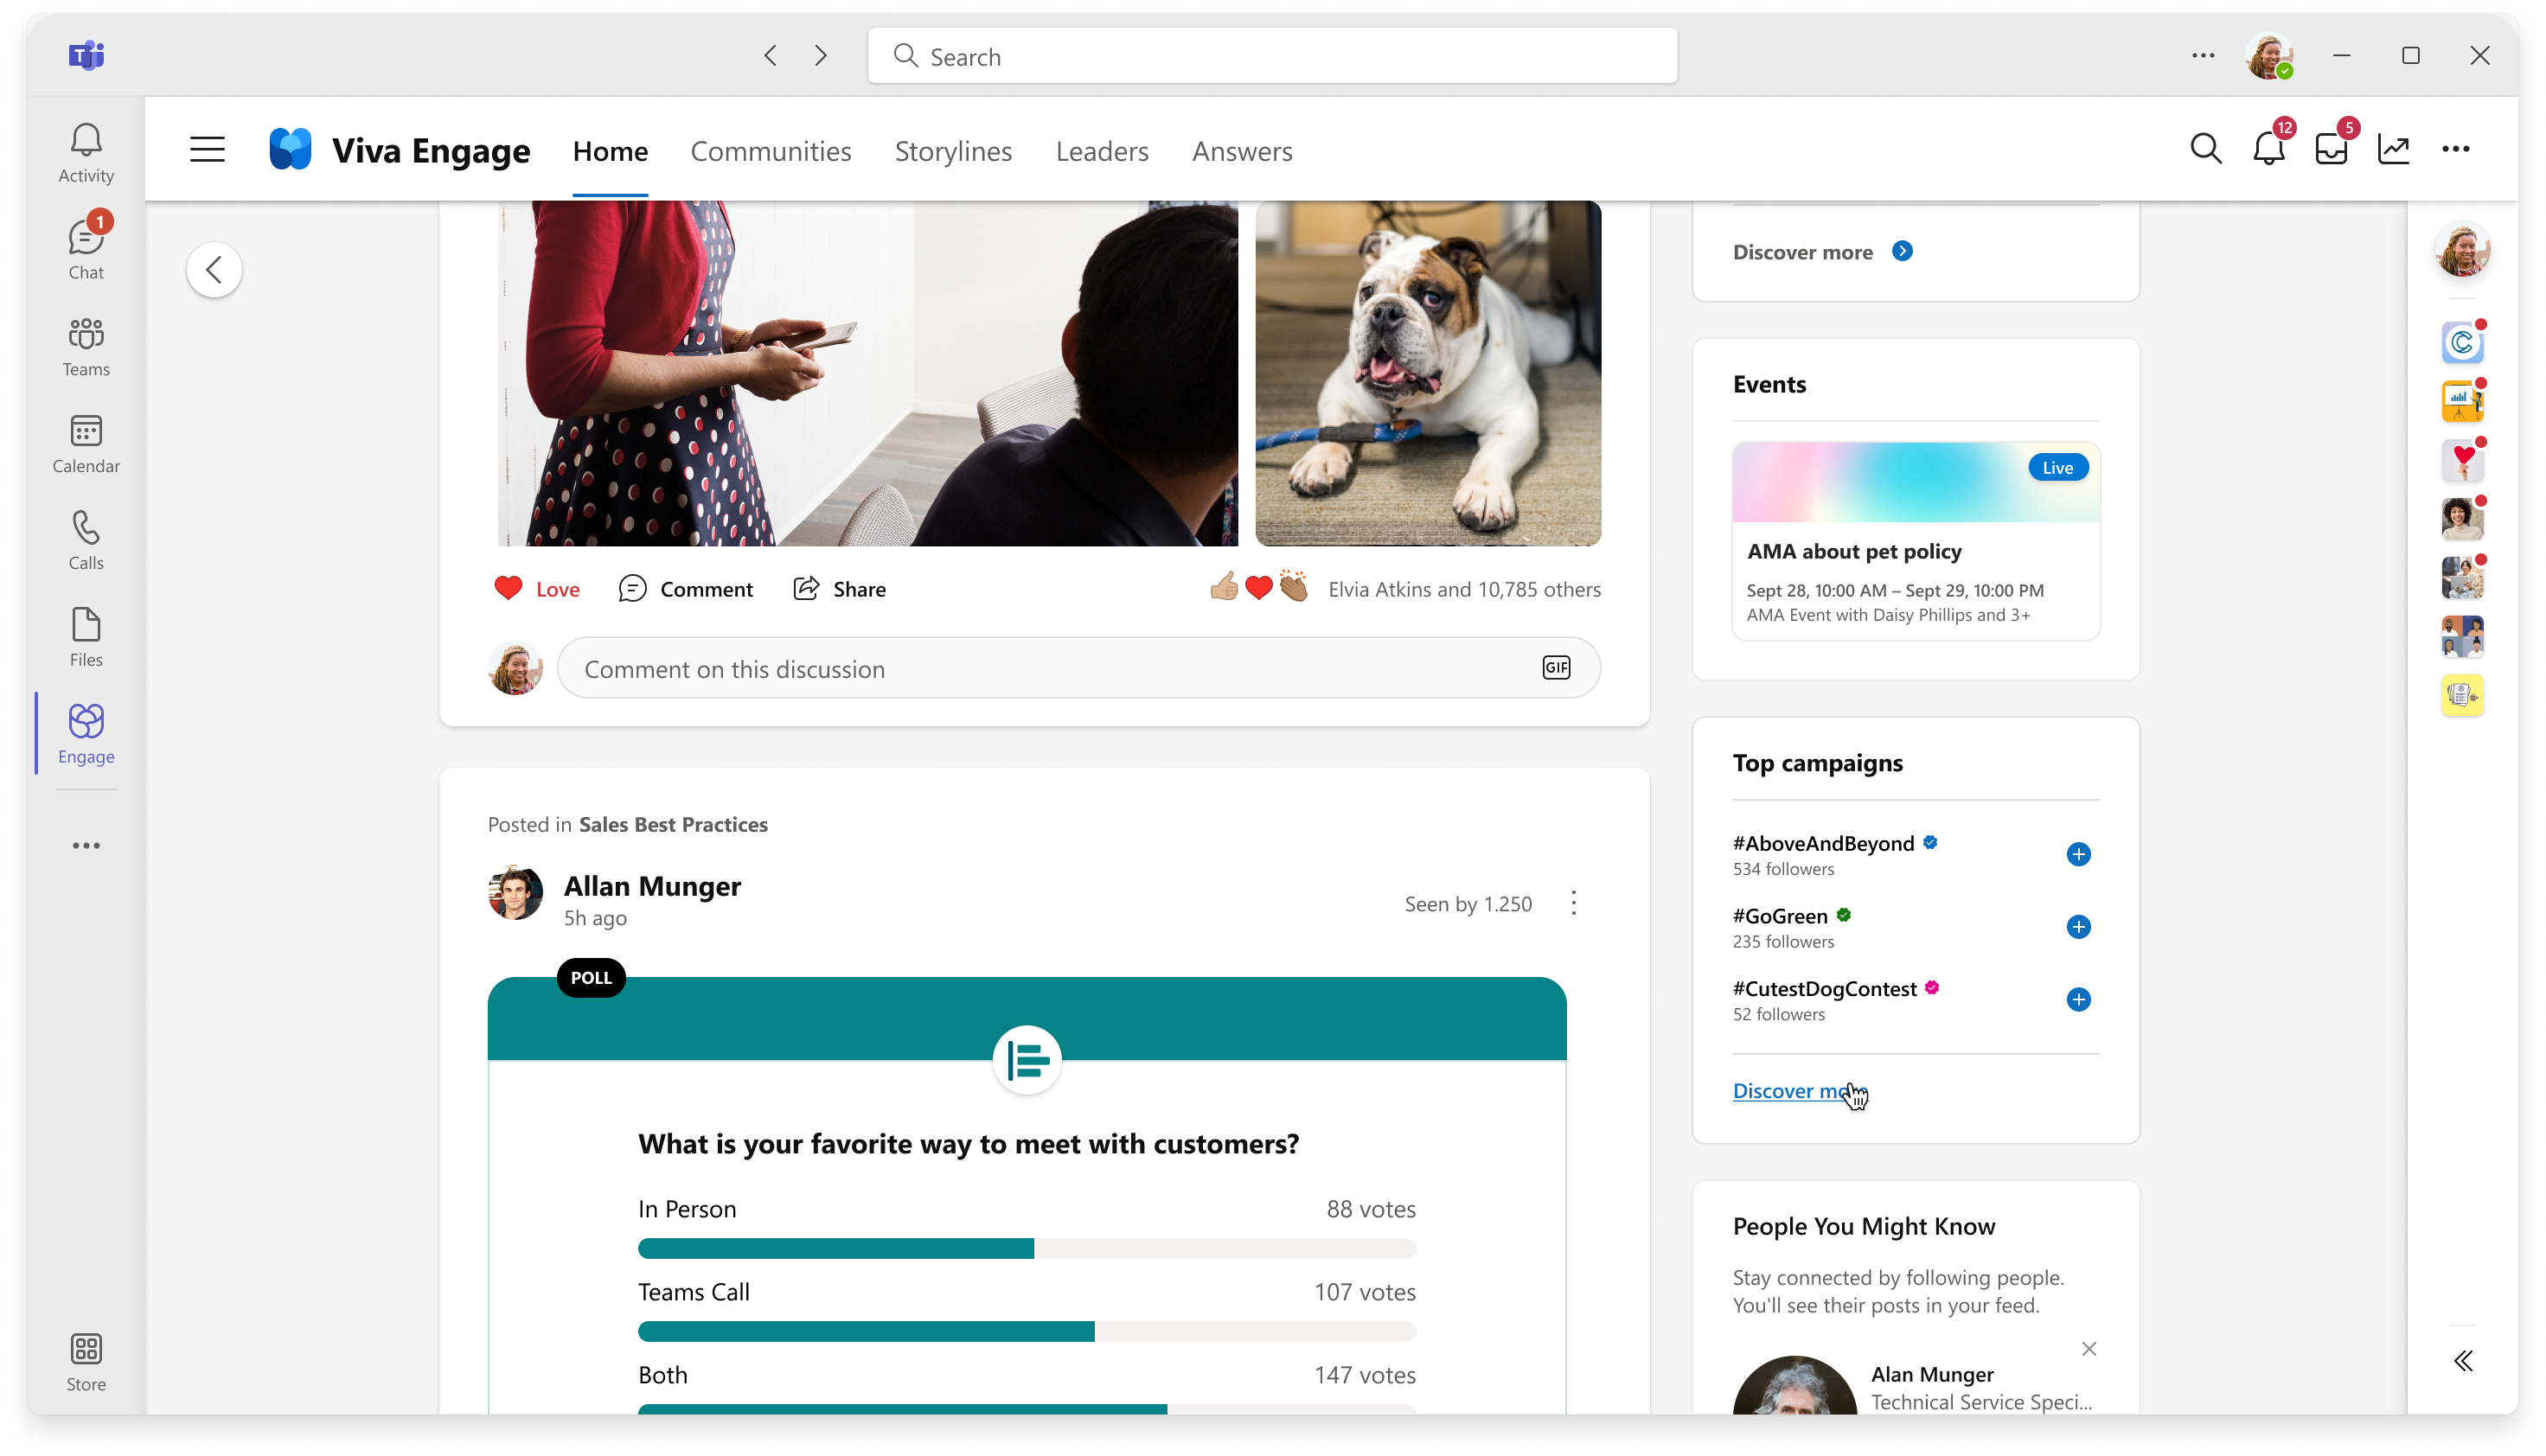Viewport: 2546px width, 1456px height.
Task: Click comment input field on discussion
Action: pyautogui.click(x=1081, y=667)
